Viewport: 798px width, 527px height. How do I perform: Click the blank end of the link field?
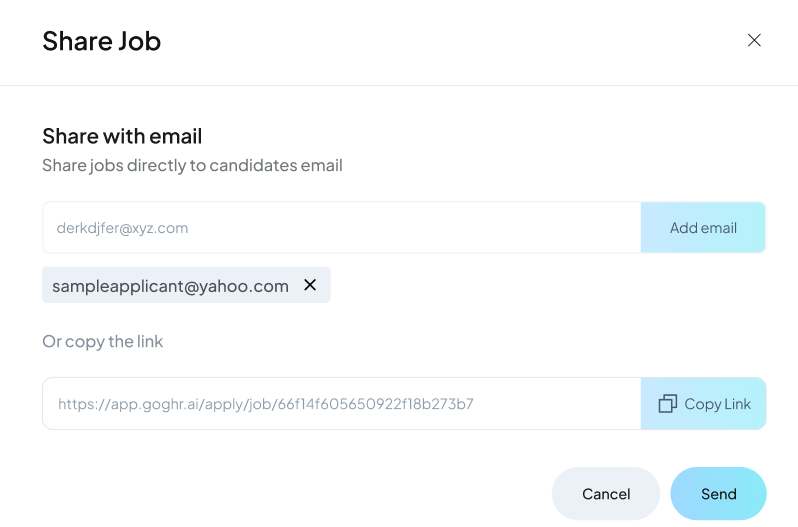[x=557, y=403]
